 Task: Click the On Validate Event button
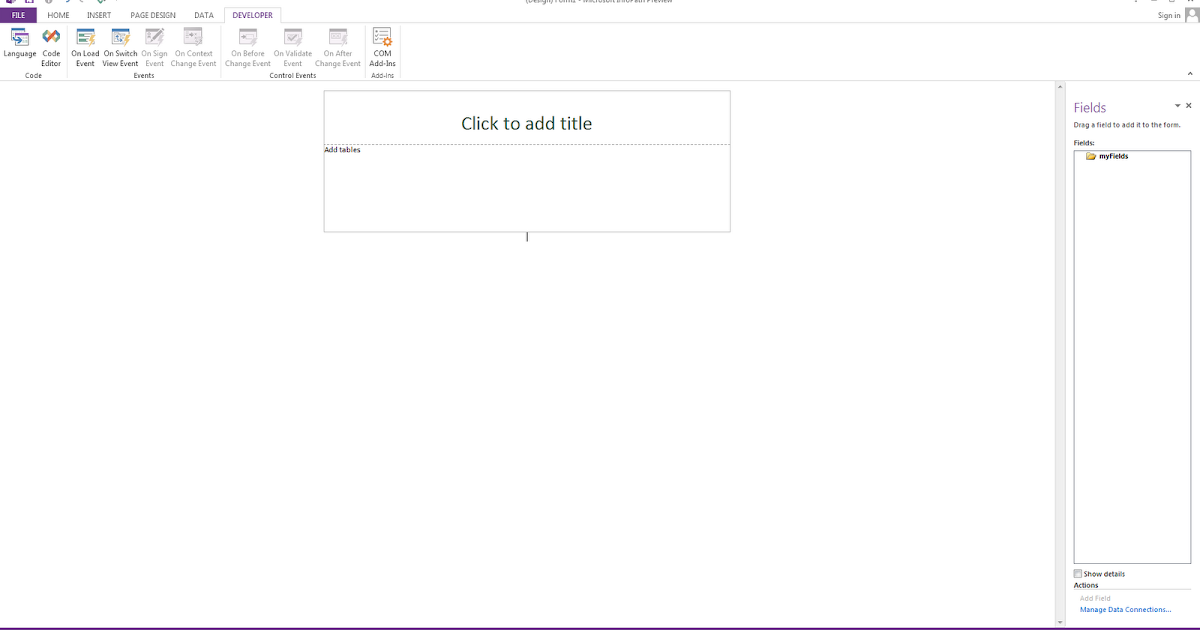point(293,47)
